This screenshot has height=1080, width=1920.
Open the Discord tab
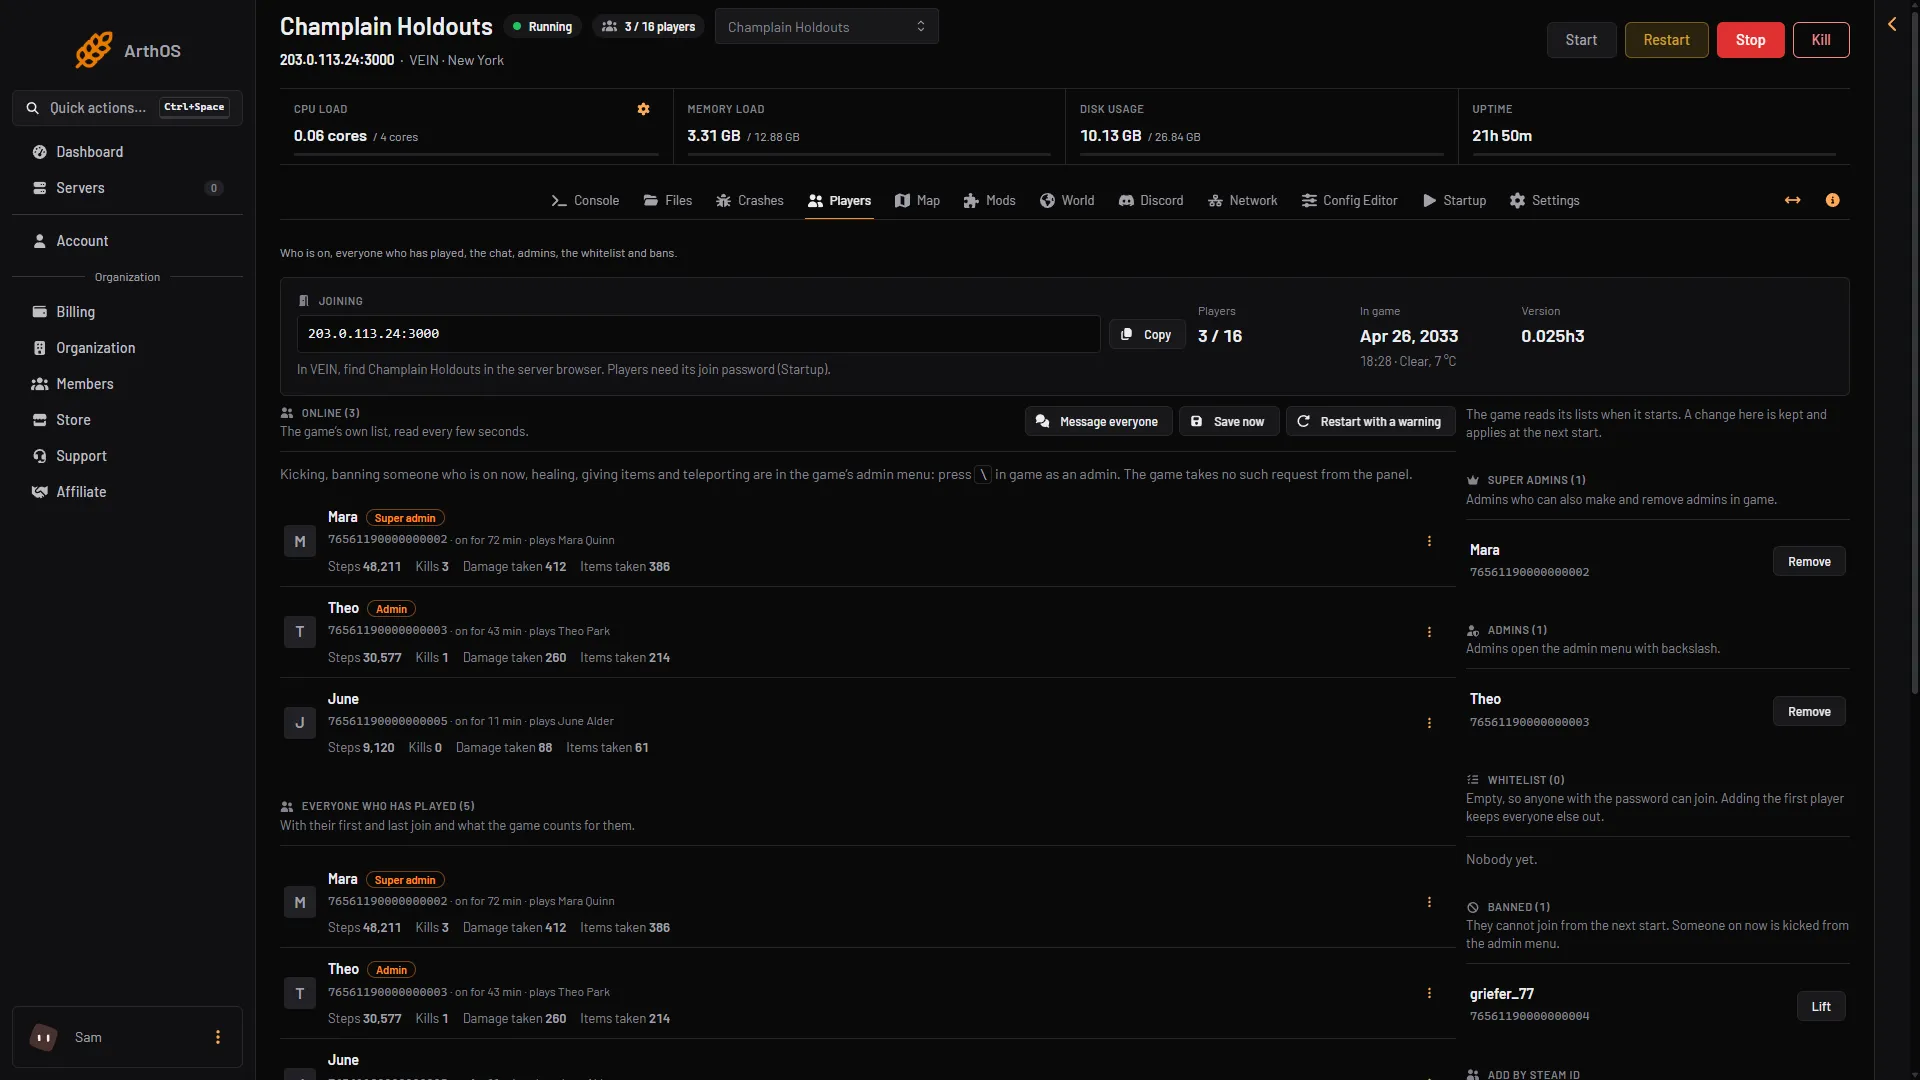pyautogui.click(x=1150, y=200)
